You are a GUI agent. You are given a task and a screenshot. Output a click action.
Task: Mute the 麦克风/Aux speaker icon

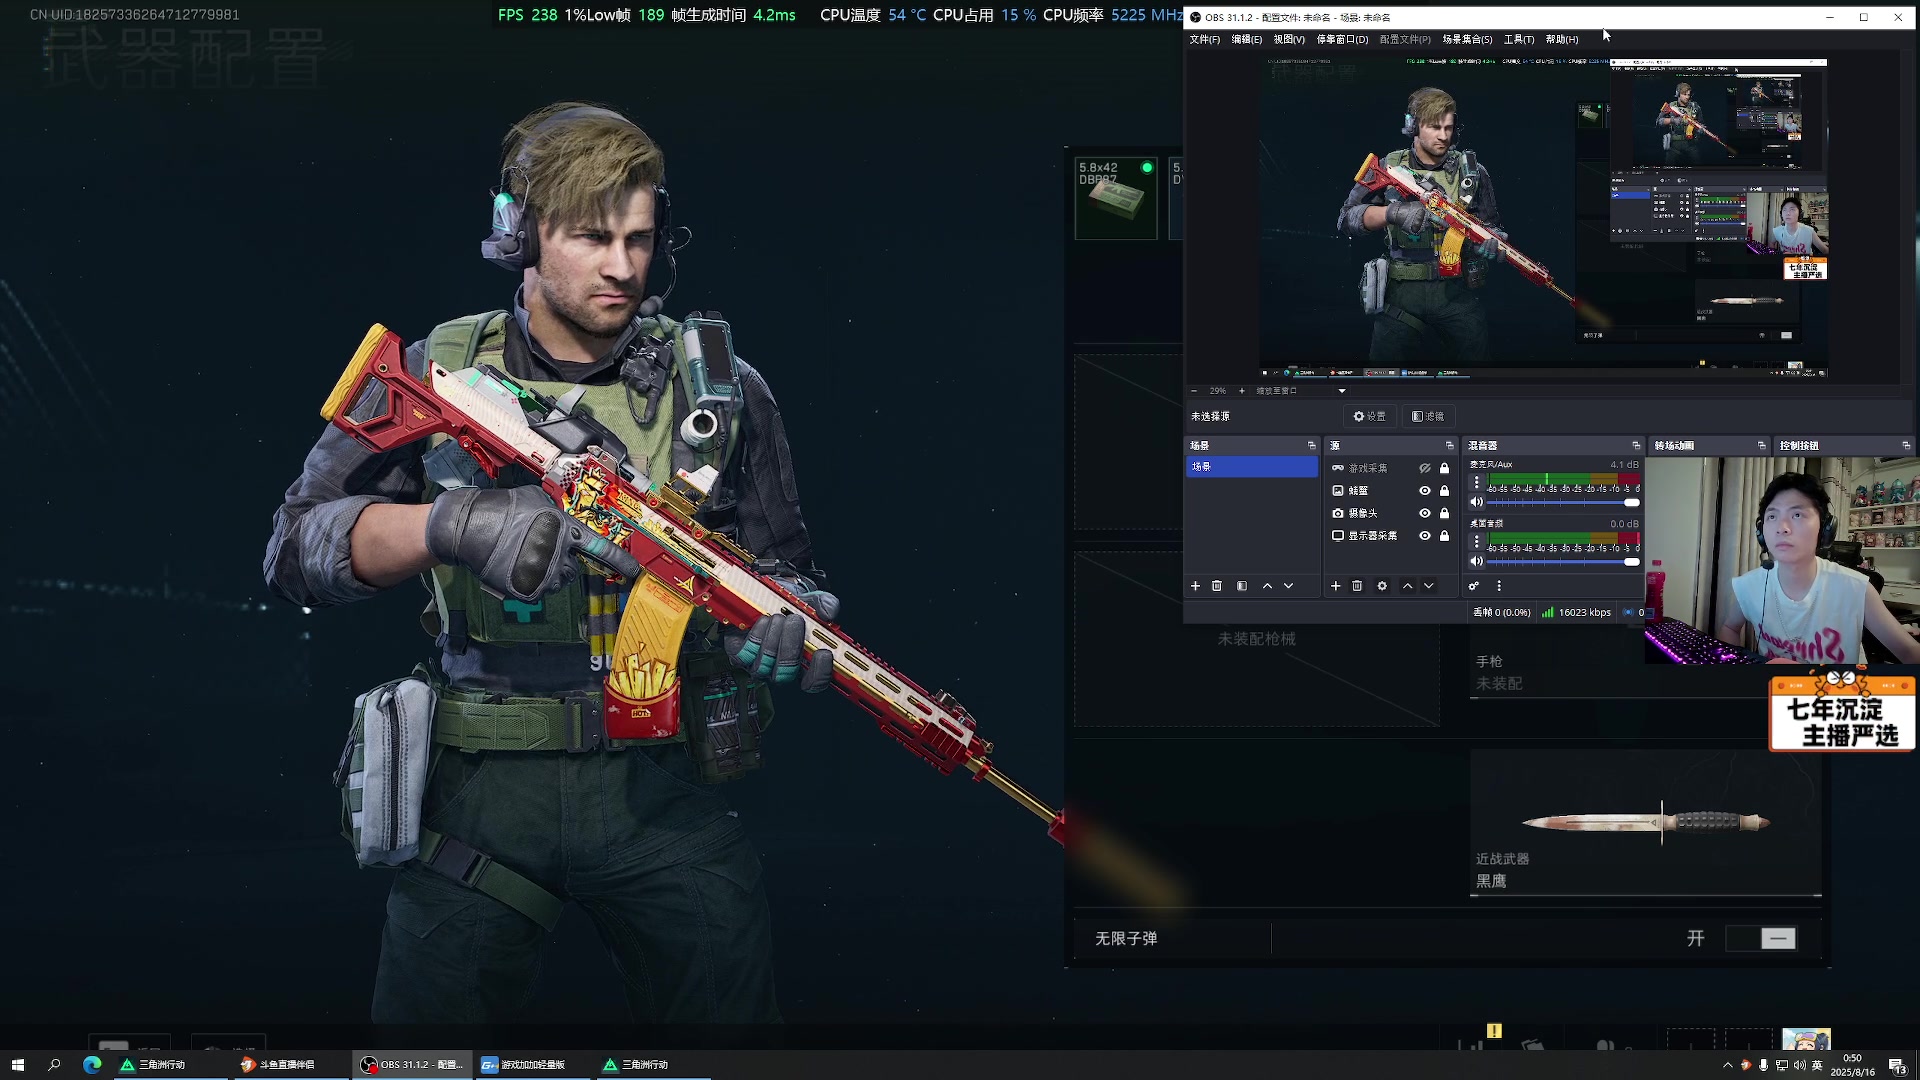pos(1476,502)
